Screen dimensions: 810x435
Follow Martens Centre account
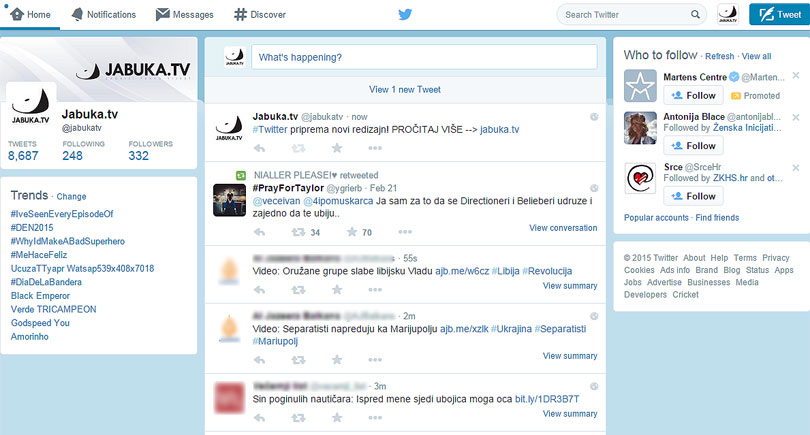(x=693, y=96)
